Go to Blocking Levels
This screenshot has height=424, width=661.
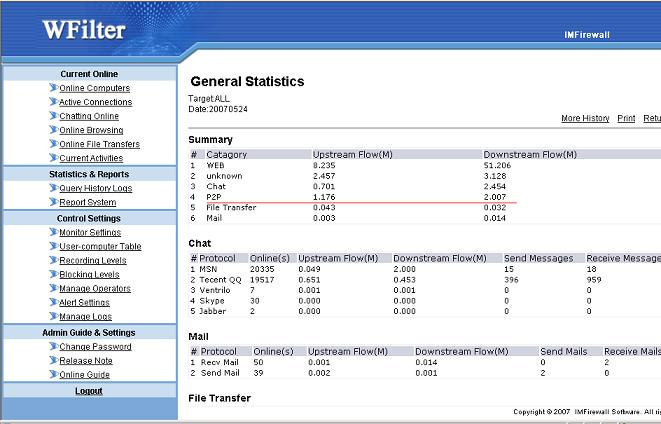pos(89,274)
